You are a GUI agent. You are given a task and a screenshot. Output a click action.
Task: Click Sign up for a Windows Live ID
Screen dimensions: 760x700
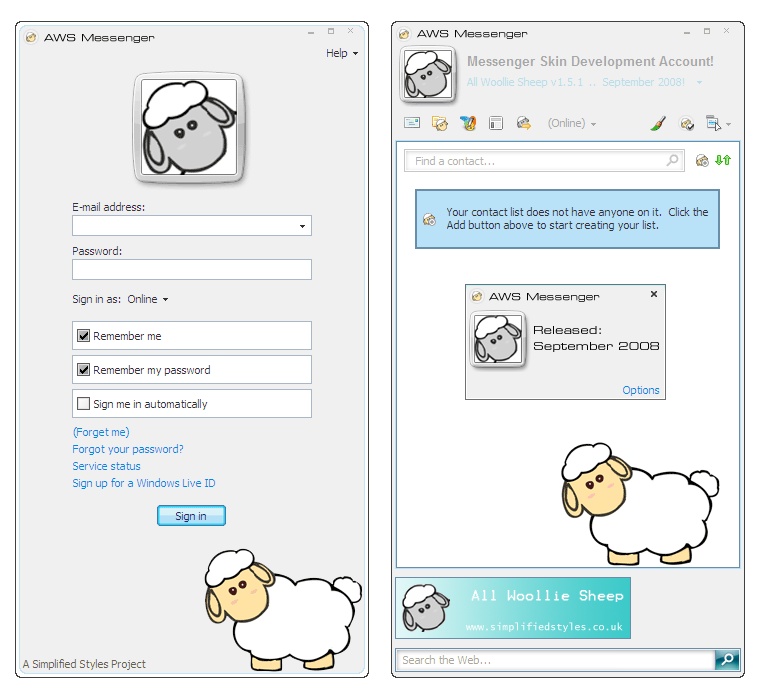click(x=143, y=483)
